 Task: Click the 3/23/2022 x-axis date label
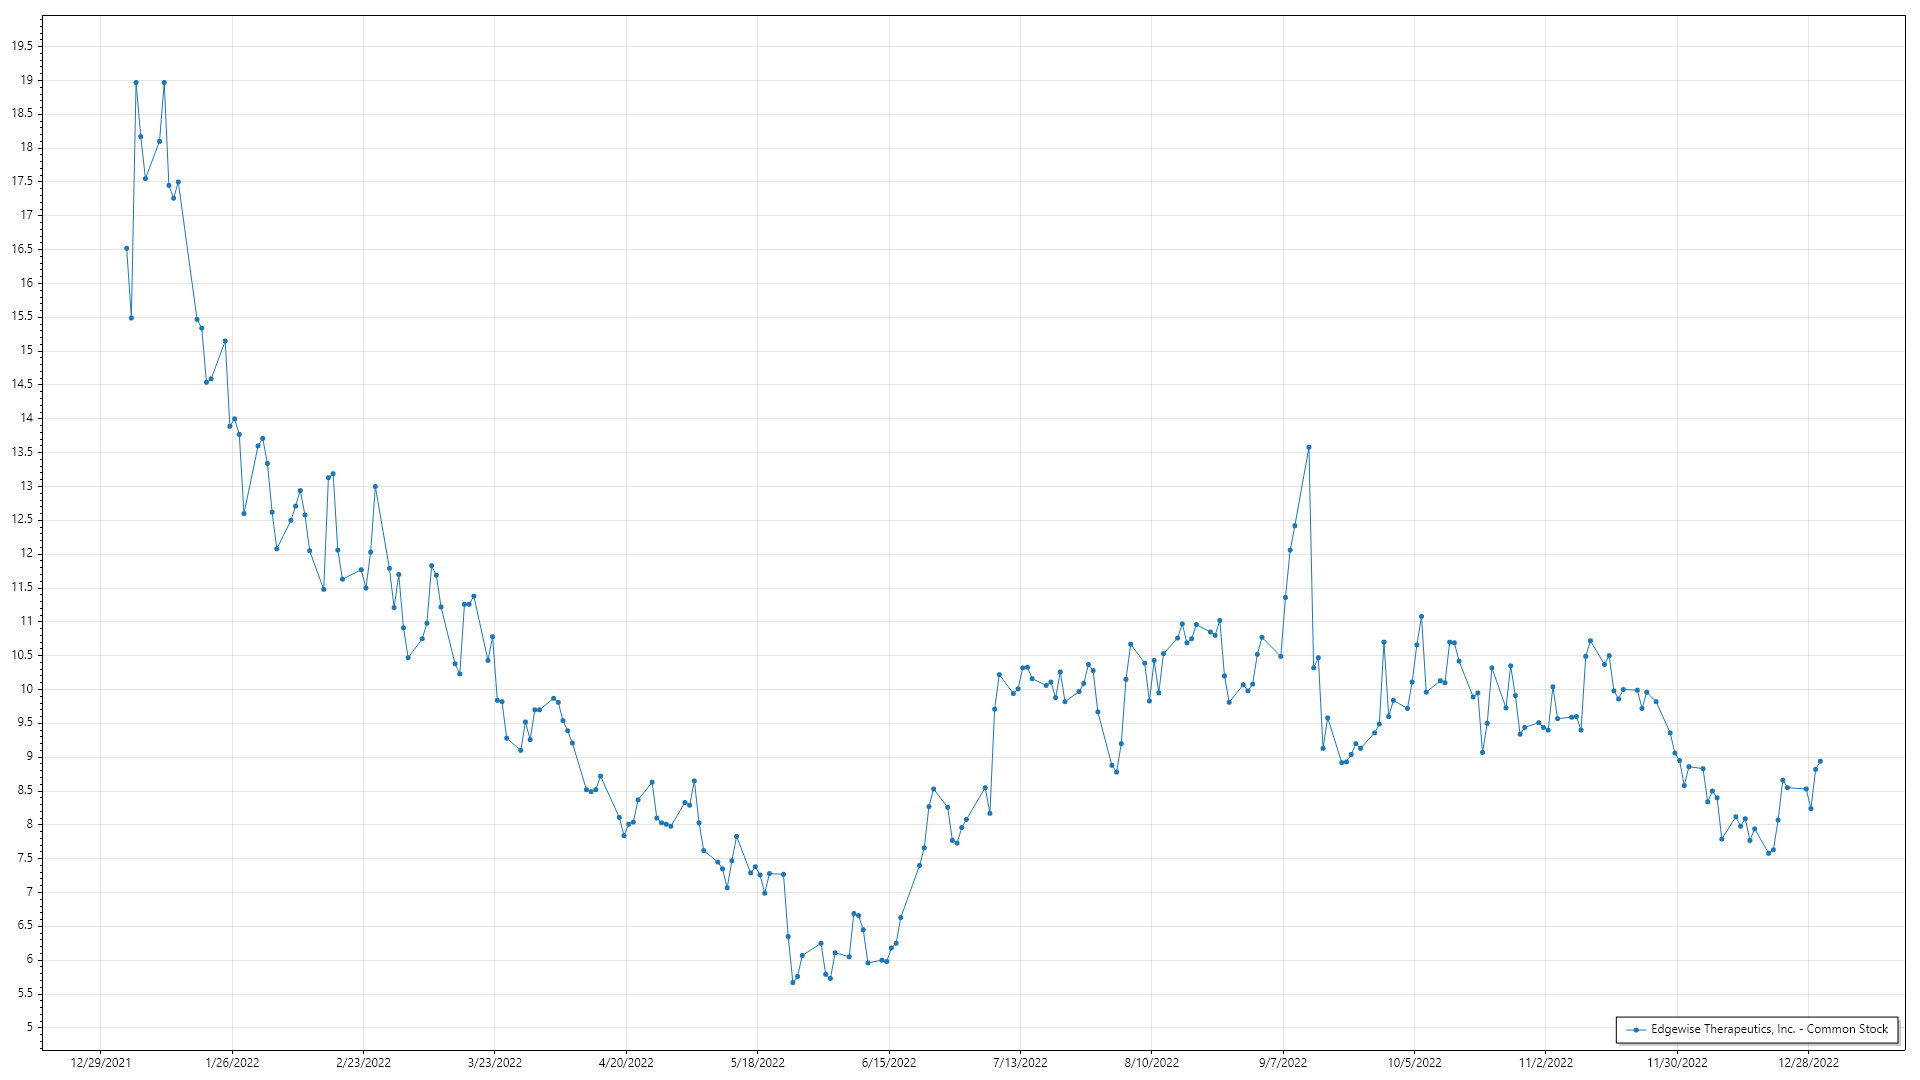tap(495, 1063)
